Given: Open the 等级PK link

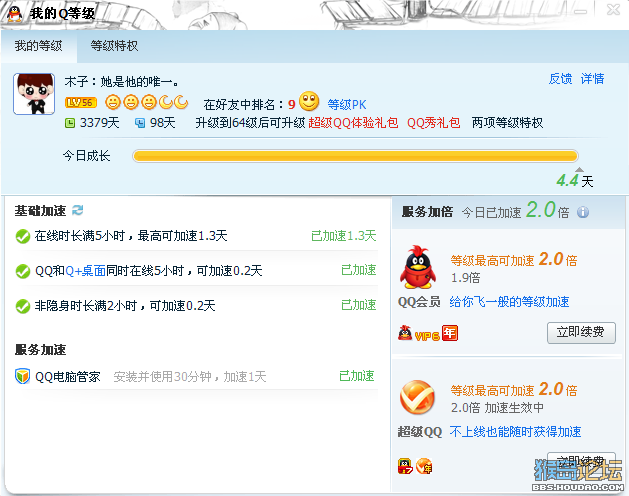Looking at the screenshot, I should point(347,105).
